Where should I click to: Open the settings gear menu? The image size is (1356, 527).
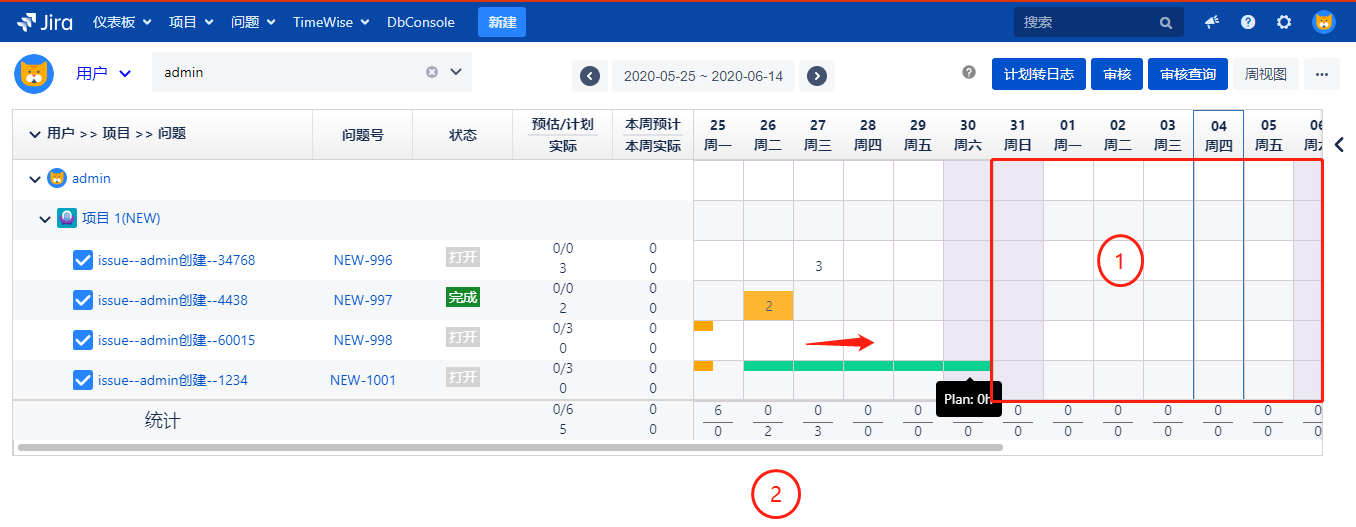(1284, 22)
